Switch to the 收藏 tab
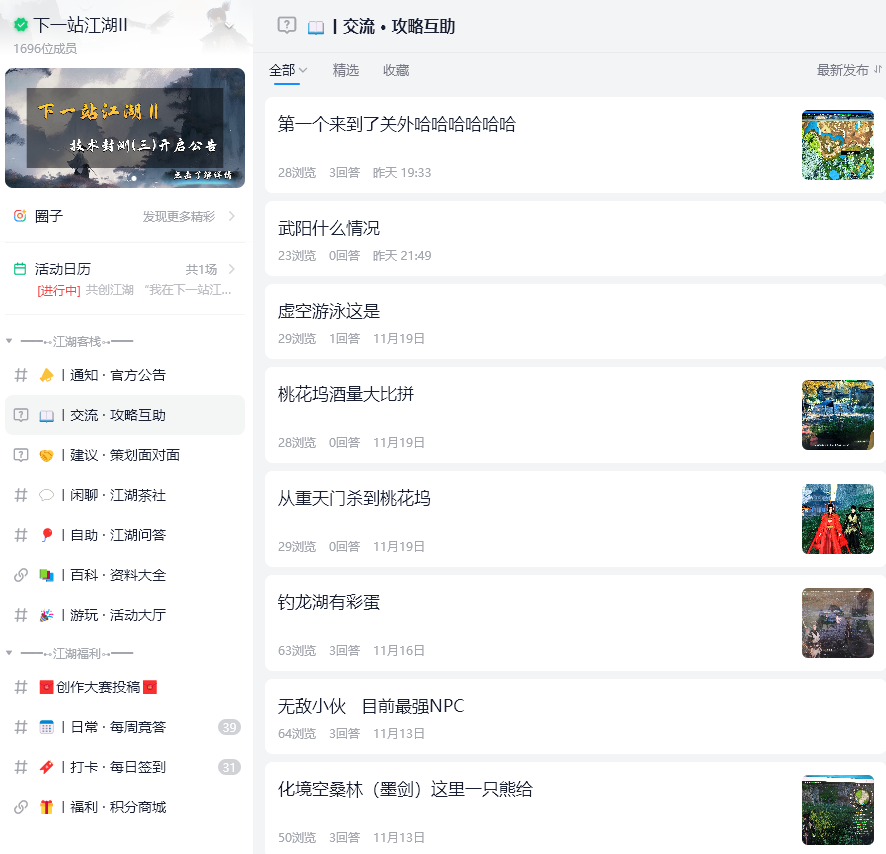The width and height of the screenshot is (886, 854). pyautogui.click(x=396, y=70)
